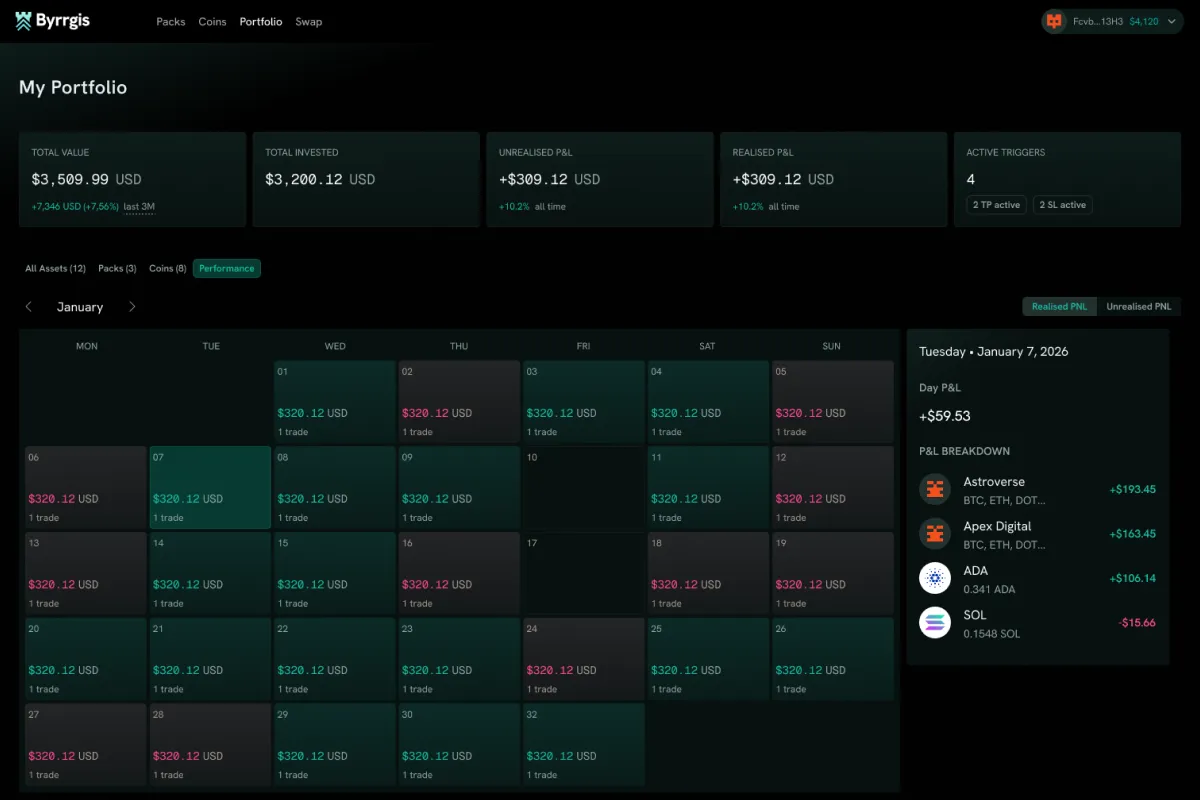Click the SOL coin icon

935,622
